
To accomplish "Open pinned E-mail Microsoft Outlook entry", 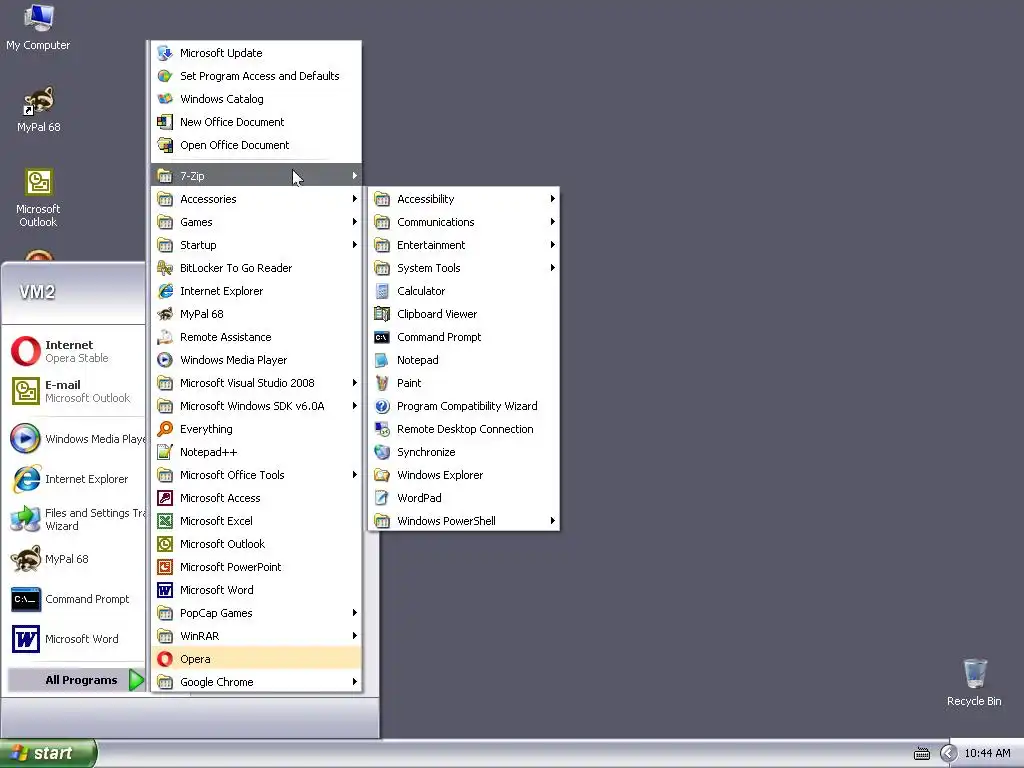I will pyautogui.click(x=76, y=391).
